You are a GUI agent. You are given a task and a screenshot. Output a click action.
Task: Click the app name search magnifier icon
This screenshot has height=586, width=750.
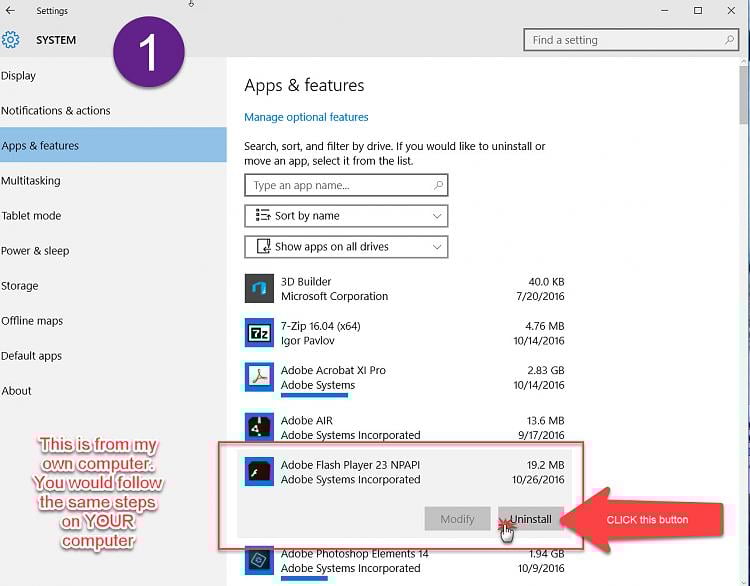click(x=438, y=185)
